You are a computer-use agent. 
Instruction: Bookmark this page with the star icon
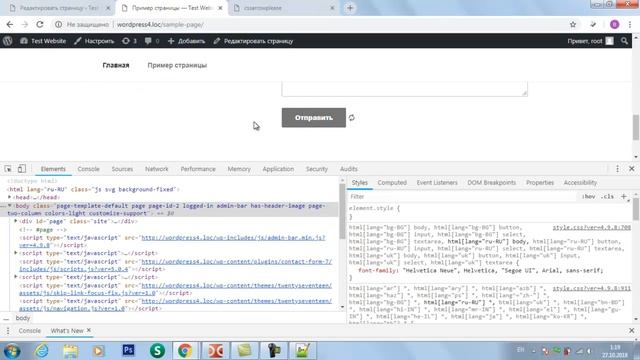(573, 24)
